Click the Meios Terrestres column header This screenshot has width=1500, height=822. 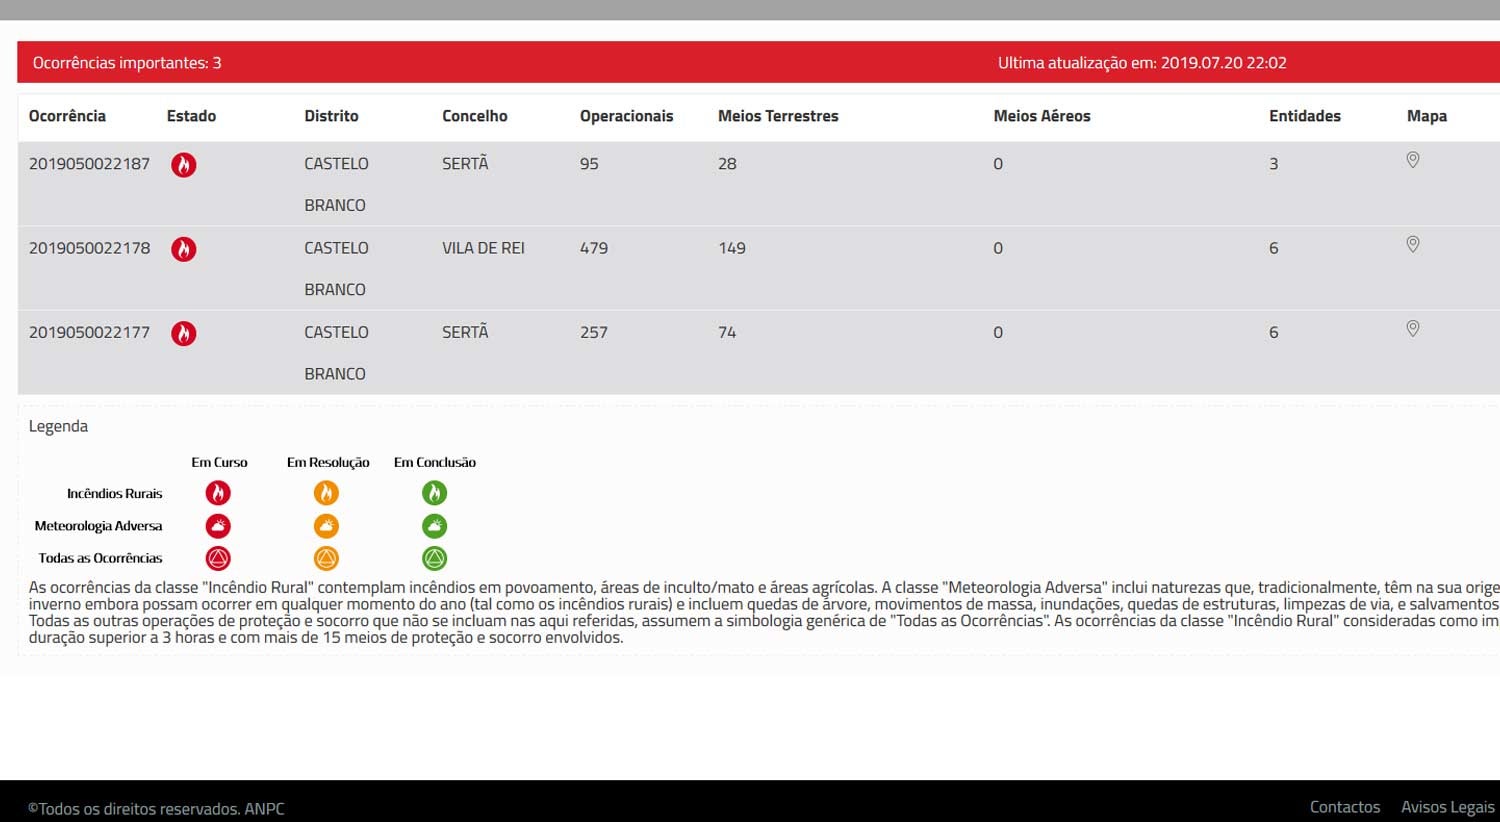point(777,116)
